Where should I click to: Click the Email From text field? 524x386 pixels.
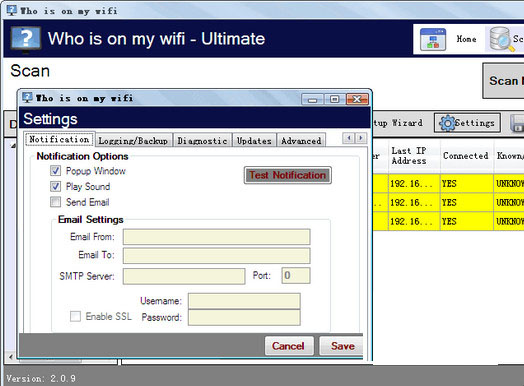click(217, 237)
